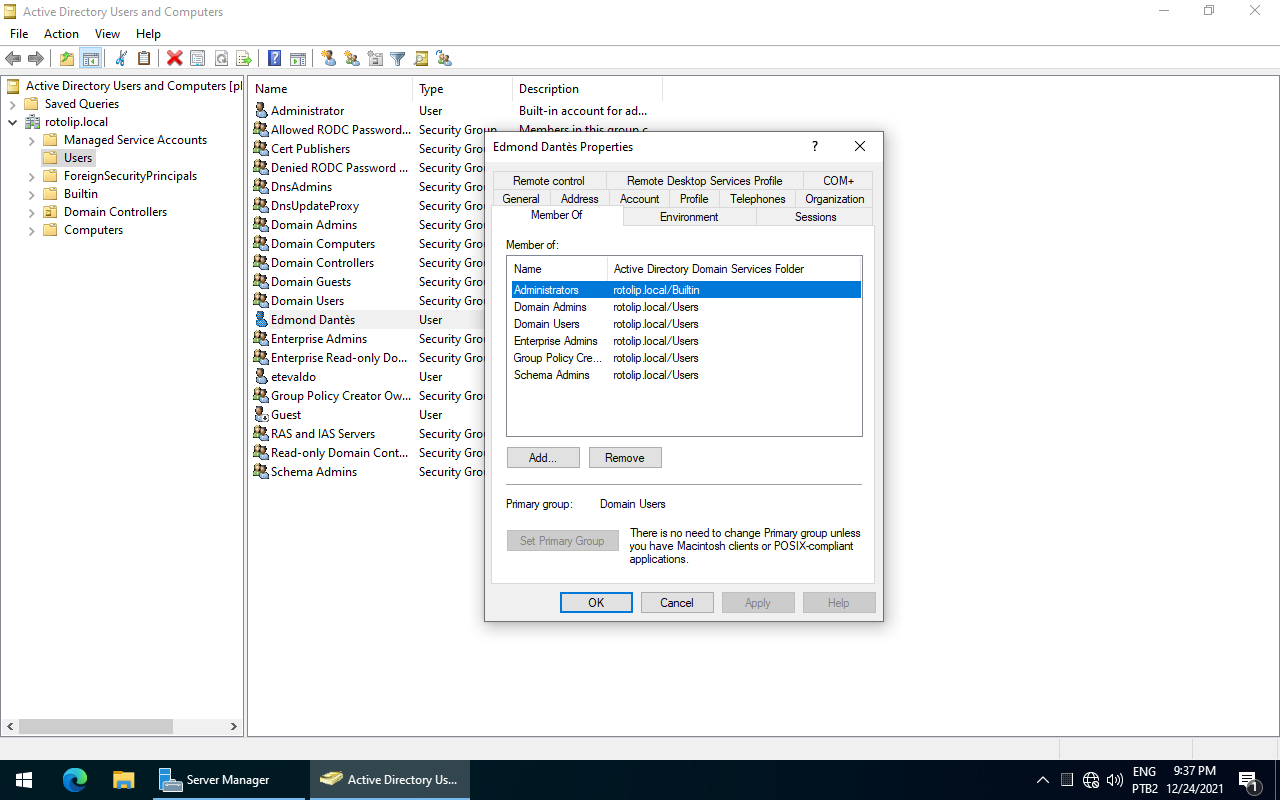
Task: Click the Up One Level folder icon
Action: point(67,59)
